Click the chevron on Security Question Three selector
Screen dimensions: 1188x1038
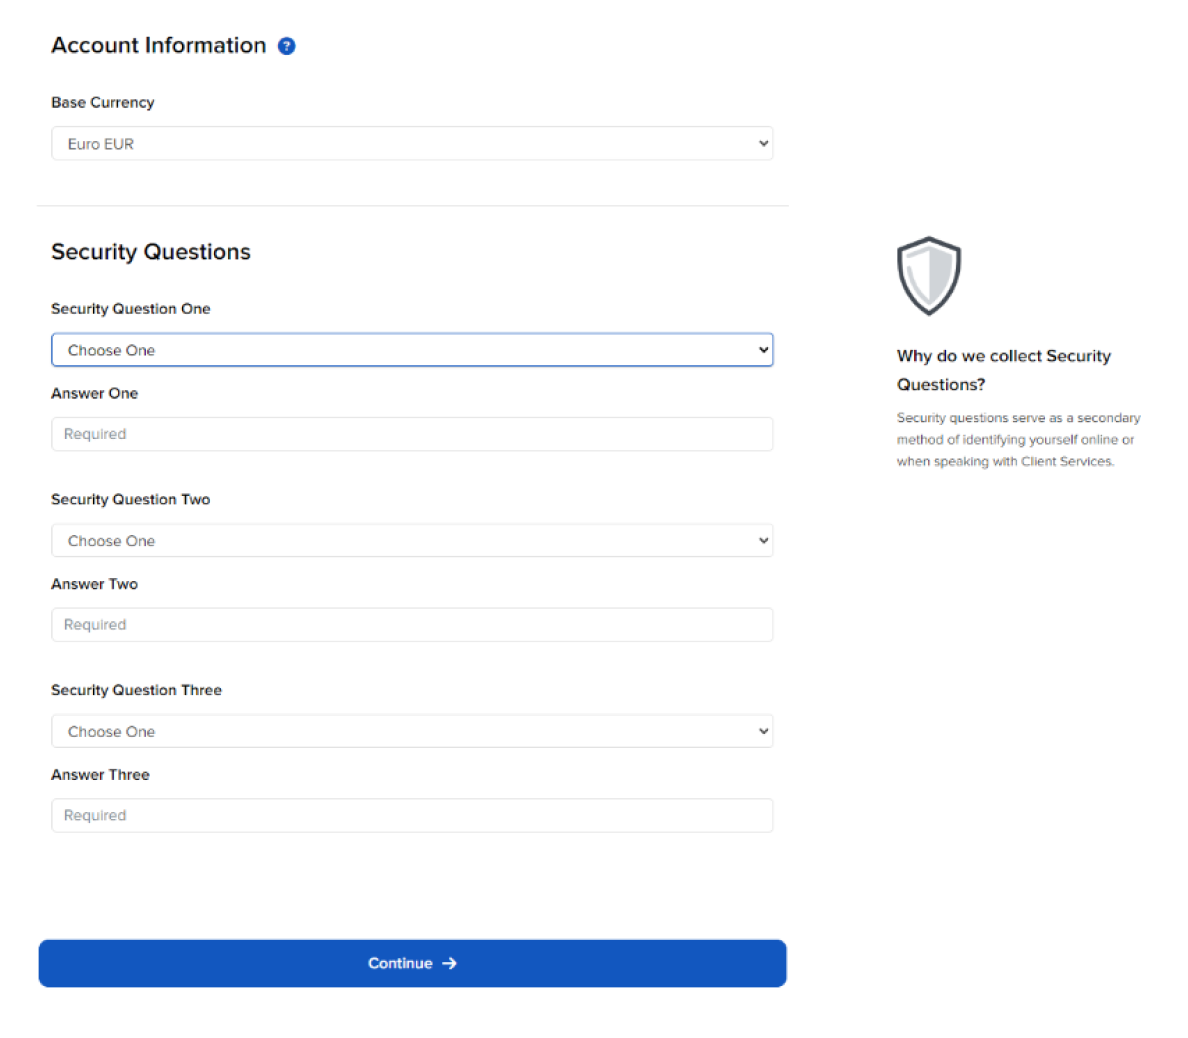tap(762, 731)
